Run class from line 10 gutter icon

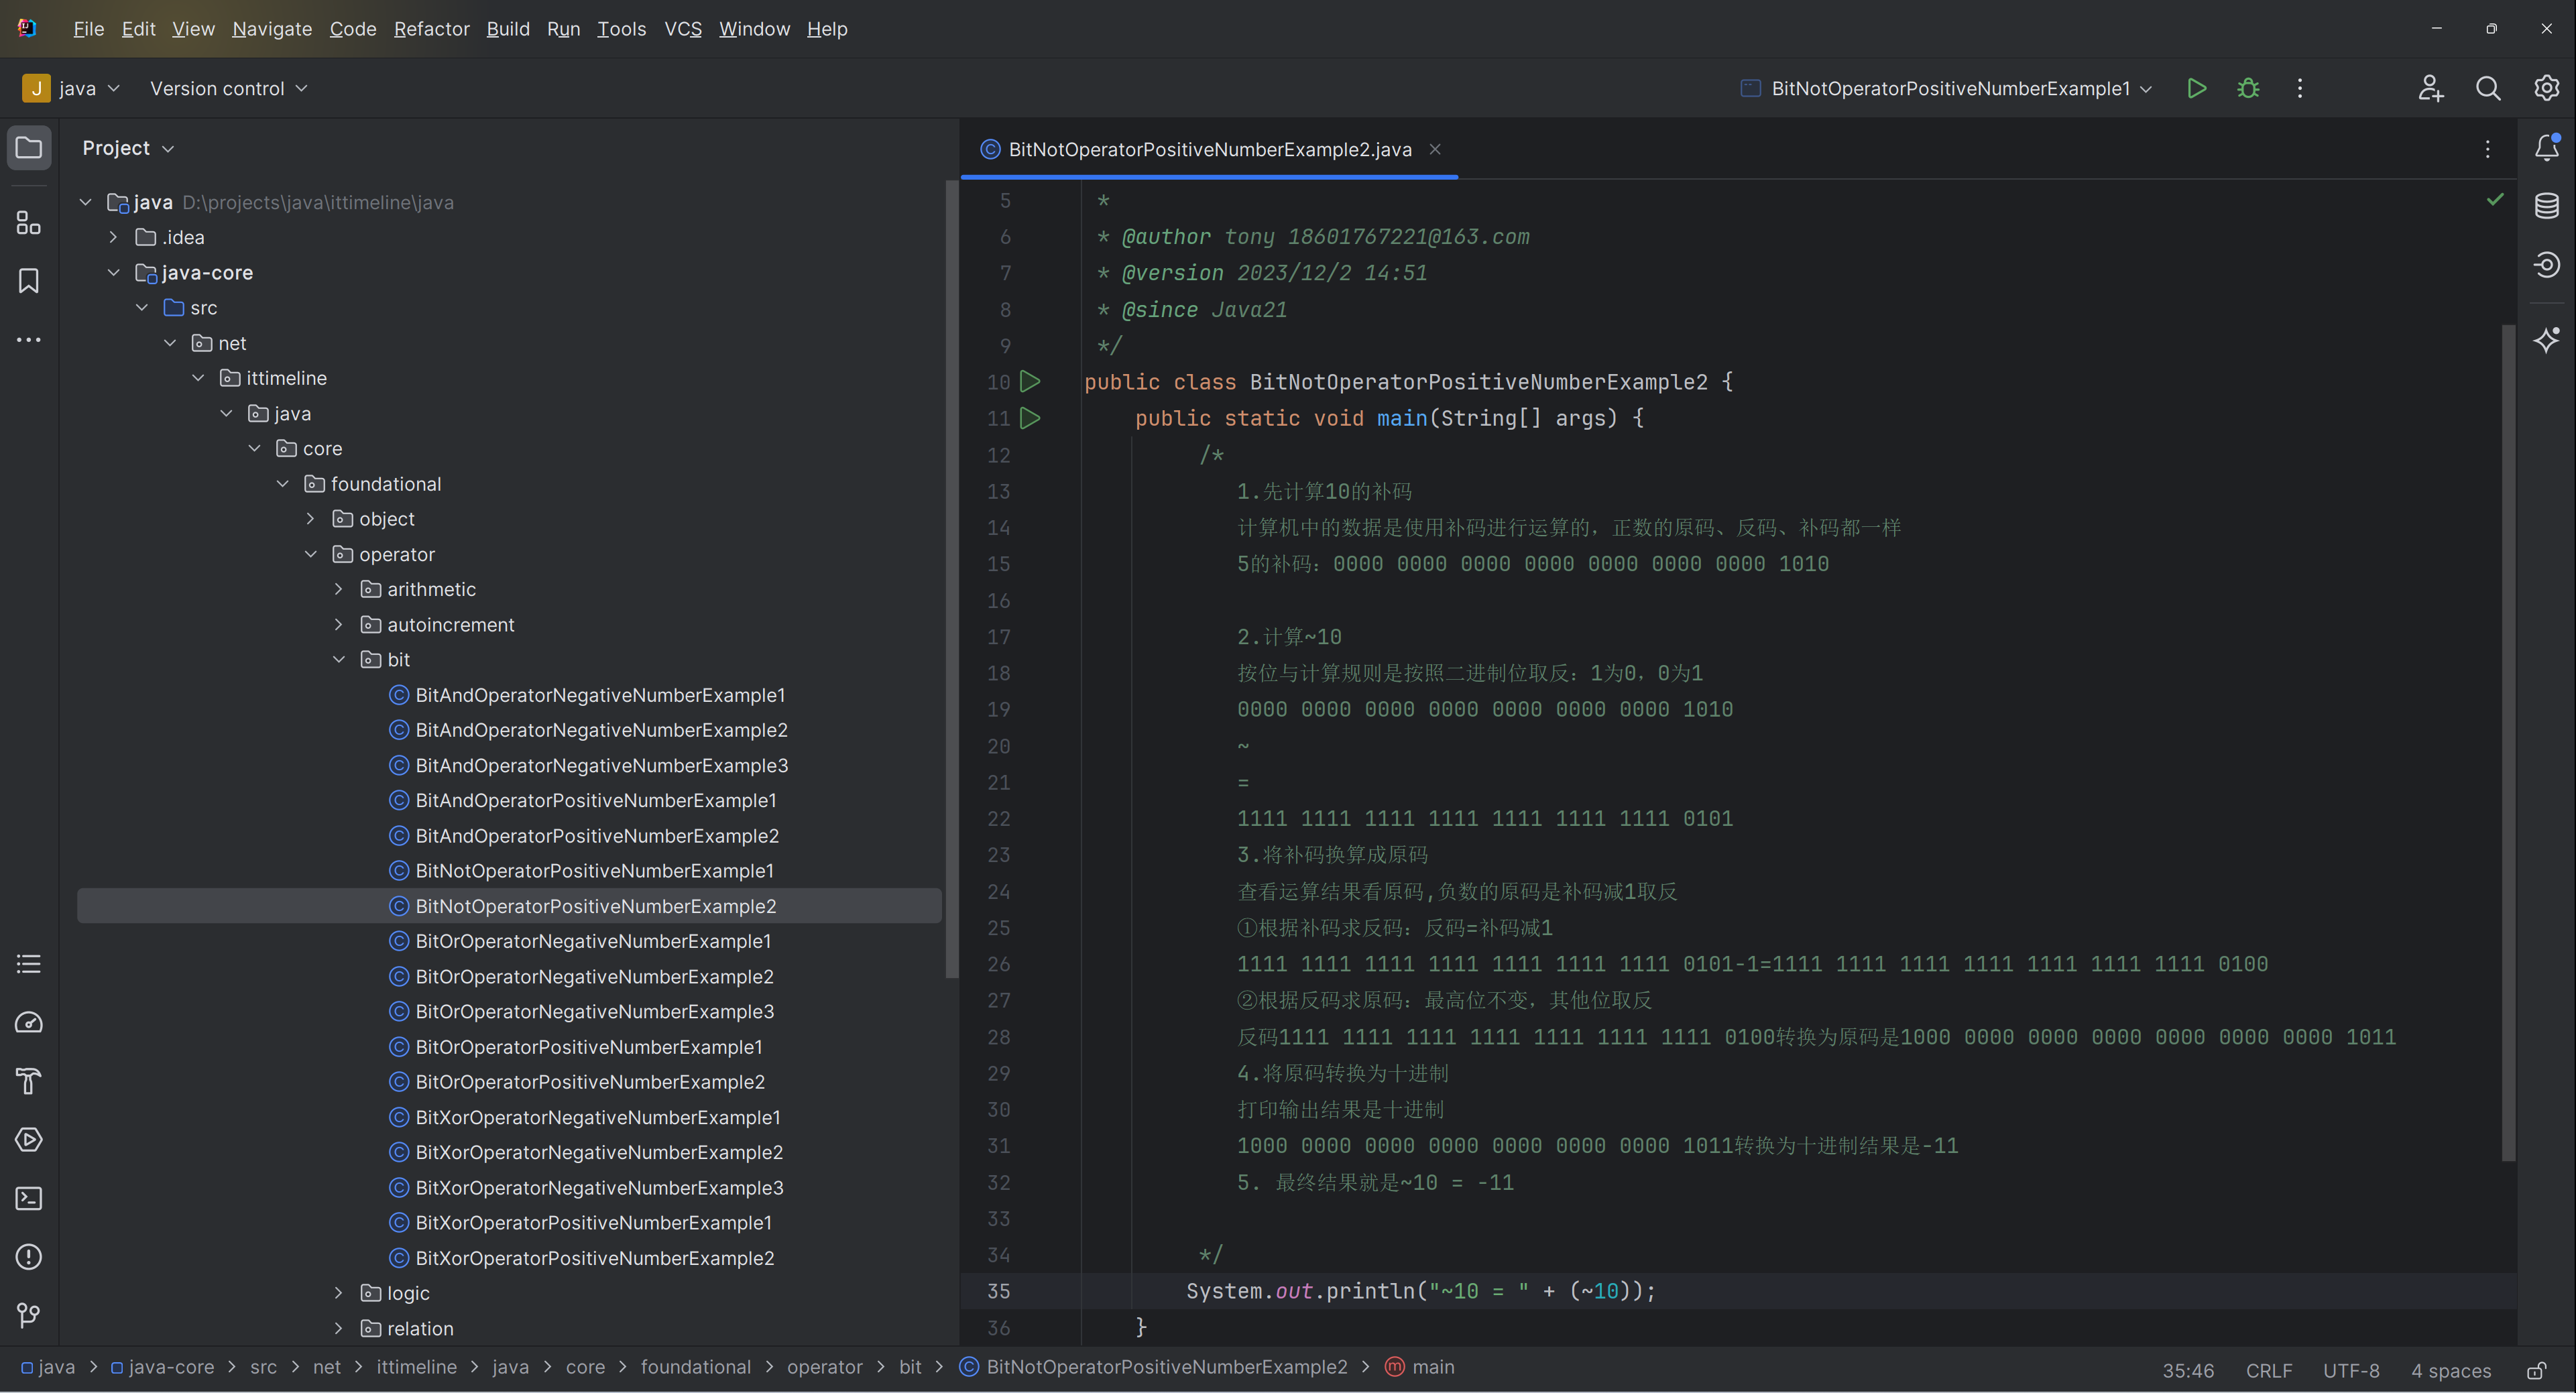(x=1030, y=382)
